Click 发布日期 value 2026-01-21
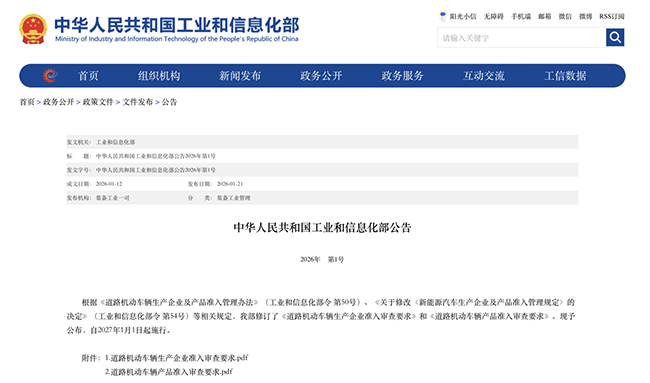Viewport: 650px width, 383px height. click(x=230, y=184)
